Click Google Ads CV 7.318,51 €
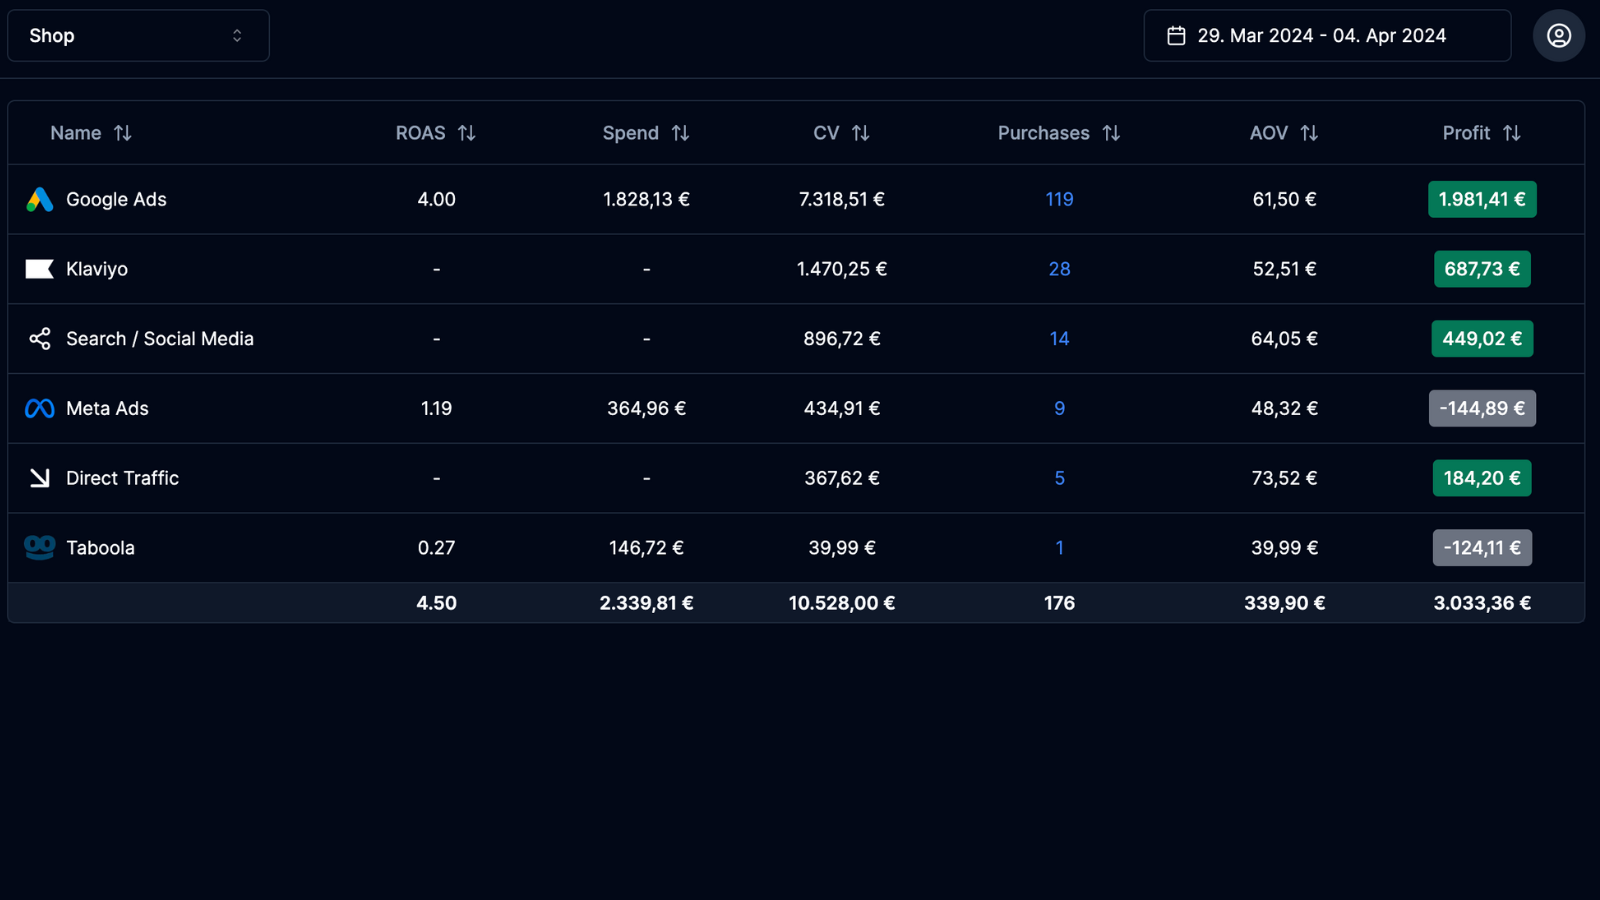Screen dimensions: 1600x900 841,199
